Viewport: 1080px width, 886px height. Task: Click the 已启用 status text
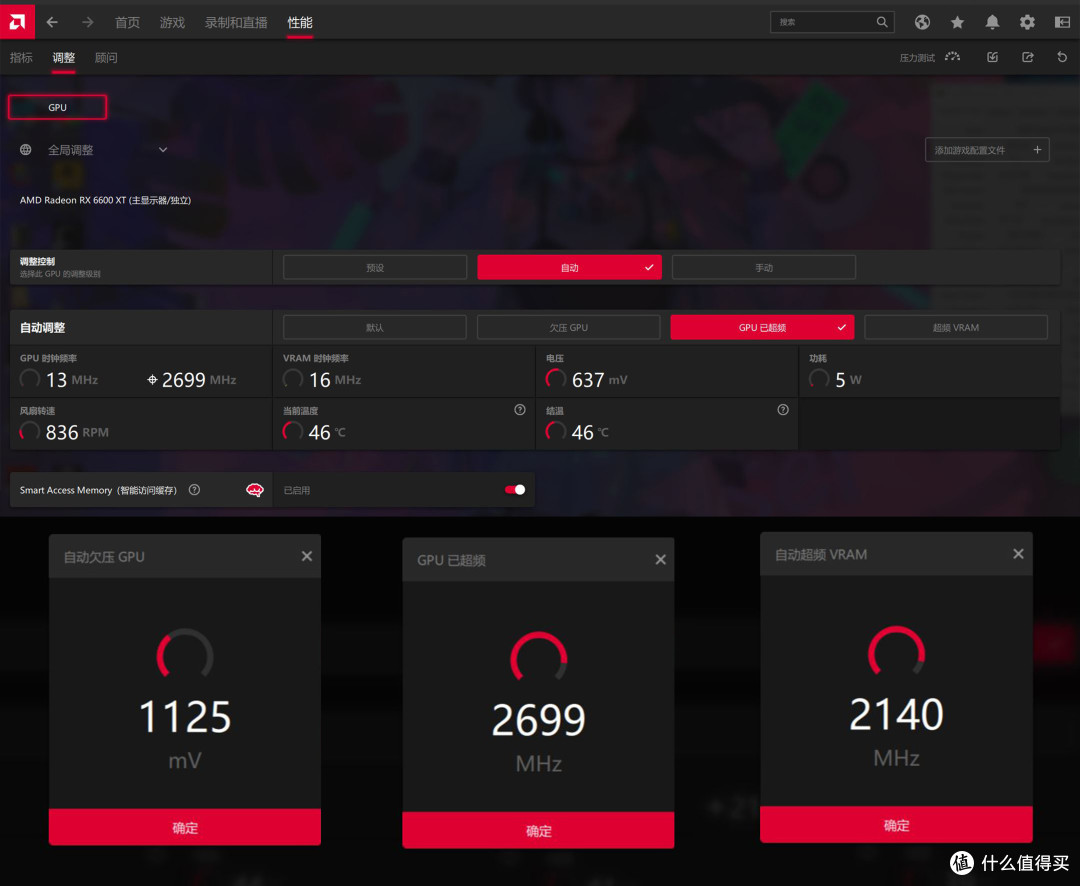[297, 491]
